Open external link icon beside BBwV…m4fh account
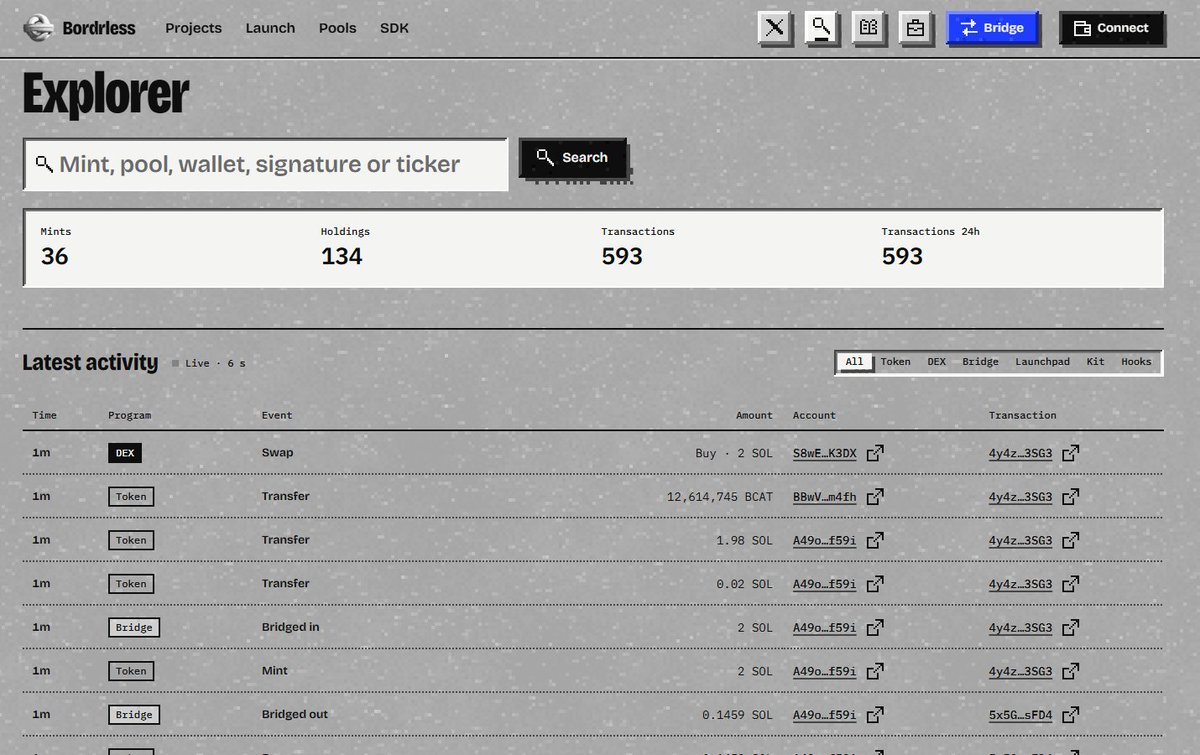The width and height of the screenshot is (1200, 755). click(x=875, y=496)
